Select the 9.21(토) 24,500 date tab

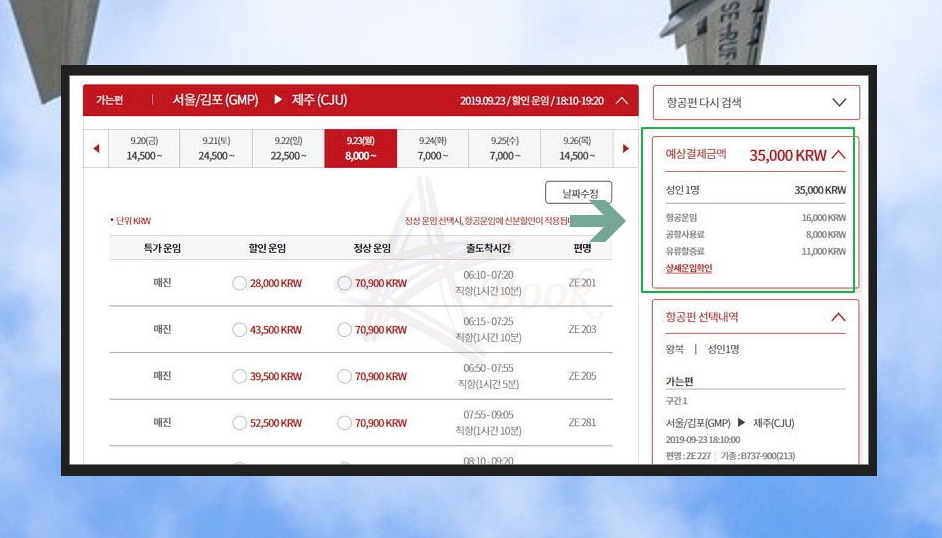216,148
